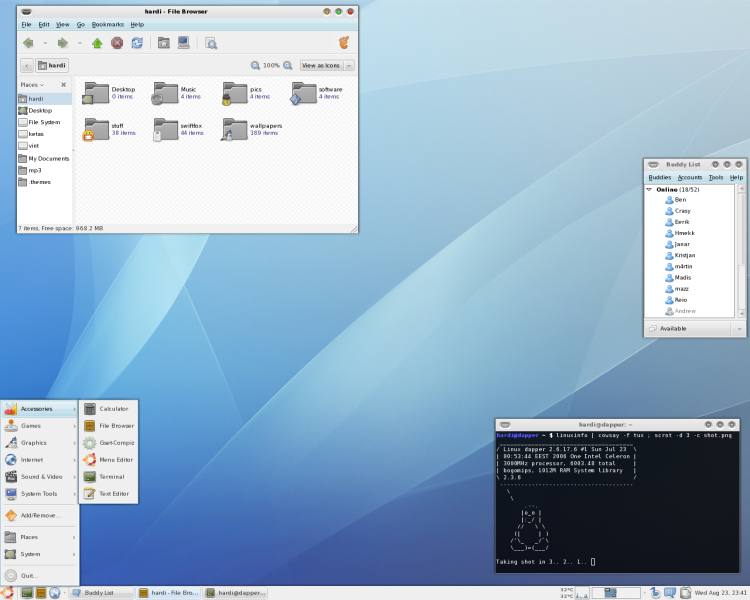Click the hardi location path button
The width and height of the screenshot is (750, 600).
(x=52, y=66)
